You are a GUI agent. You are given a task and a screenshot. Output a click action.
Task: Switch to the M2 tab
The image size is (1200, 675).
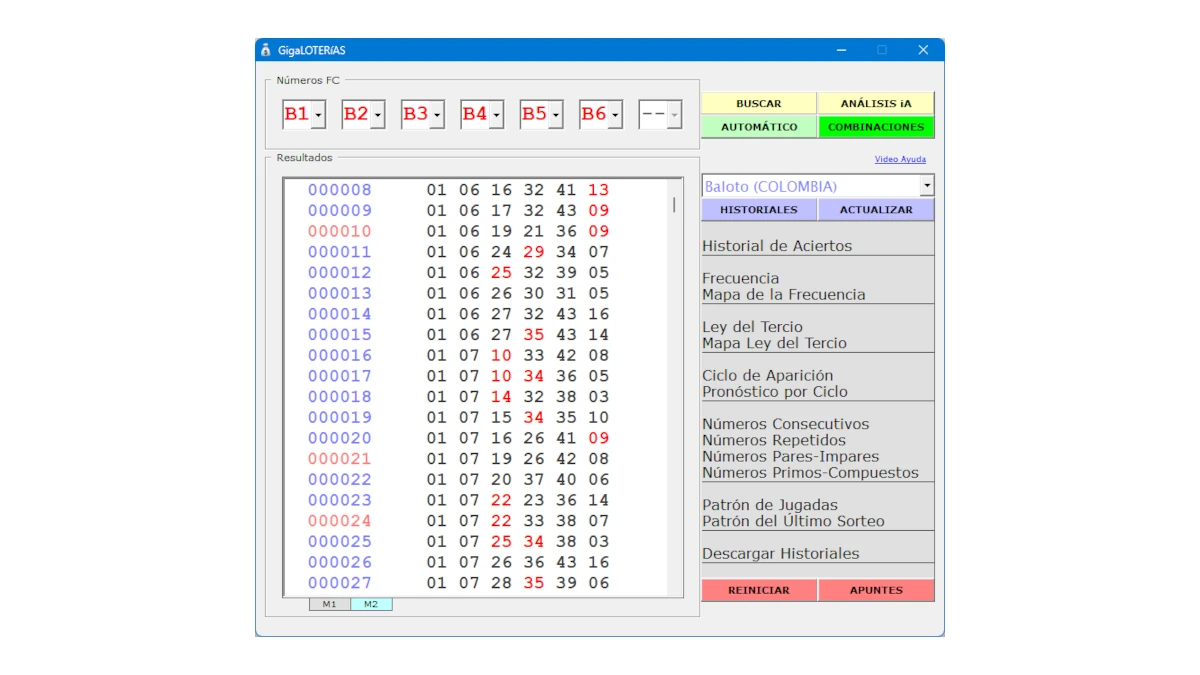click(x=371, y=603)
